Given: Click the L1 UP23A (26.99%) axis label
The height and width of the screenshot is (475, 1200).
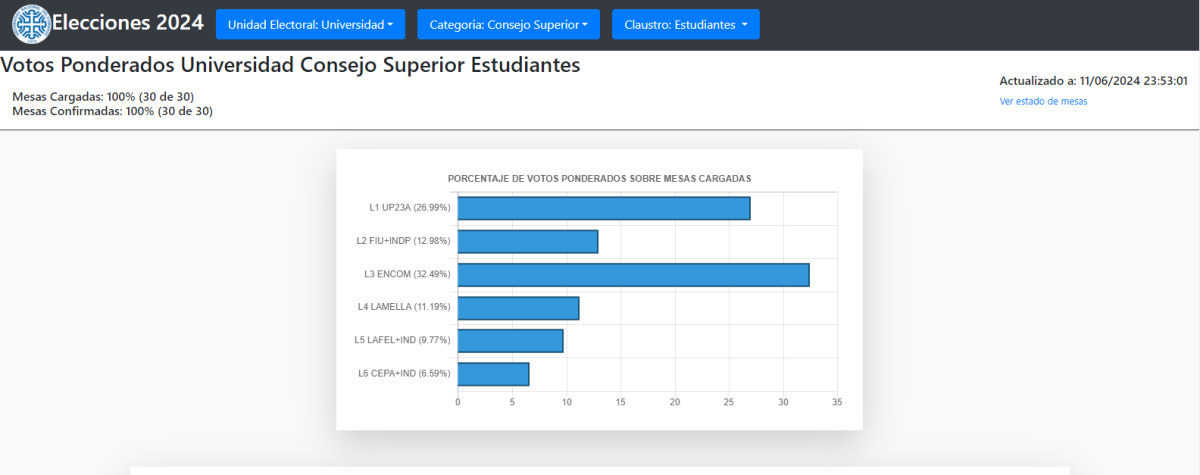Looking at the screenshot, I should 409,208.
